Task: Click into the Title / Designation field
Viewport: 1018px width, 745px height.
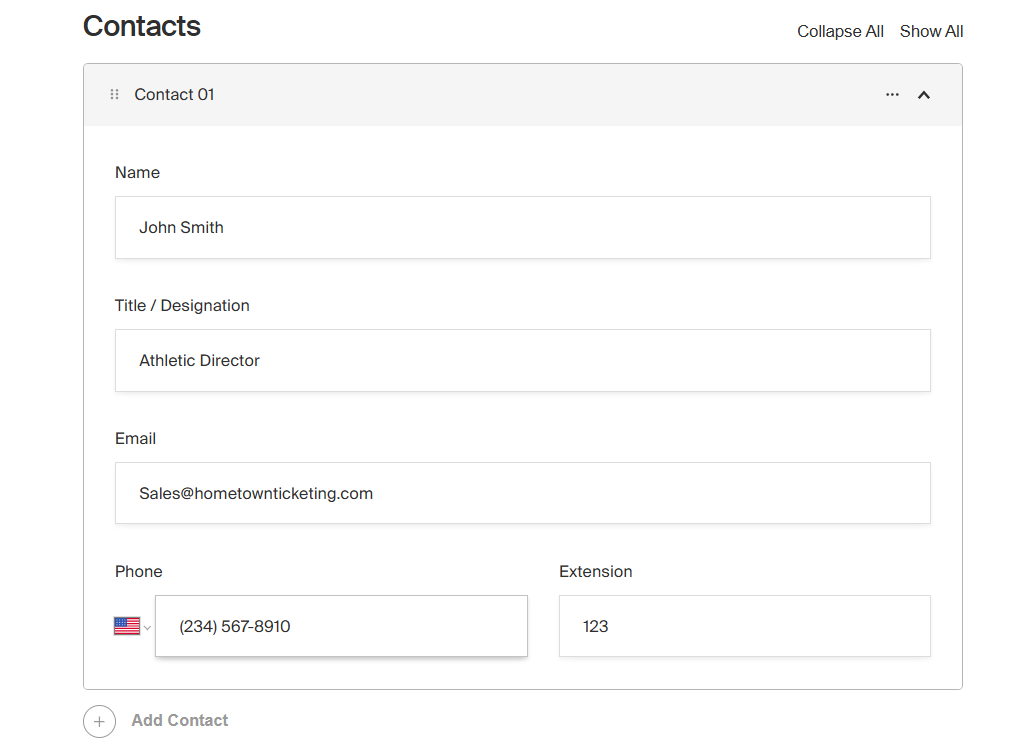Action: coord(522,360)
